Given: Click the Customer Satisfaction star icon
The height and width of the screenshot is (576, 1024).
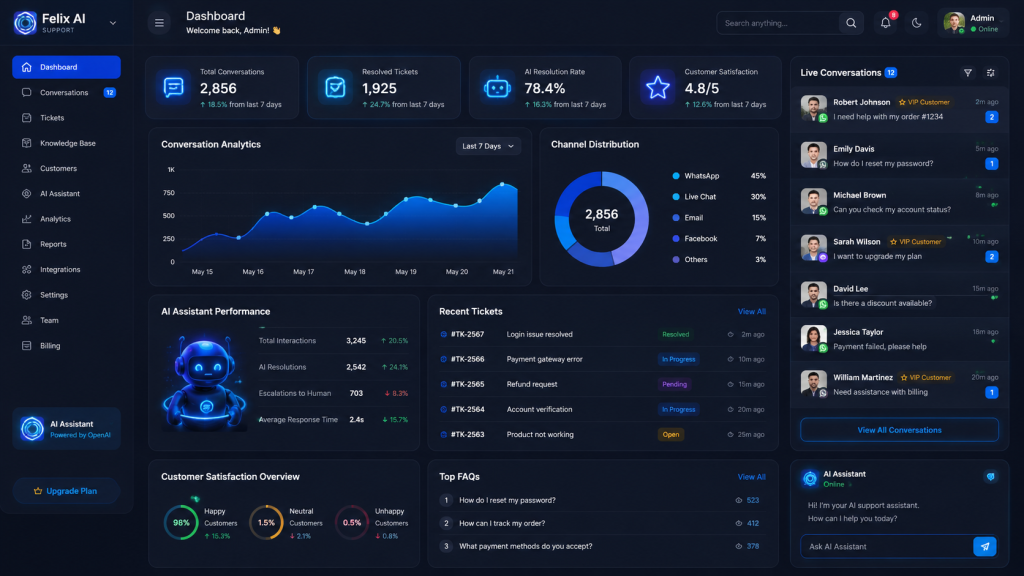Looking at the screenshot, I should (x=658, y=88).
